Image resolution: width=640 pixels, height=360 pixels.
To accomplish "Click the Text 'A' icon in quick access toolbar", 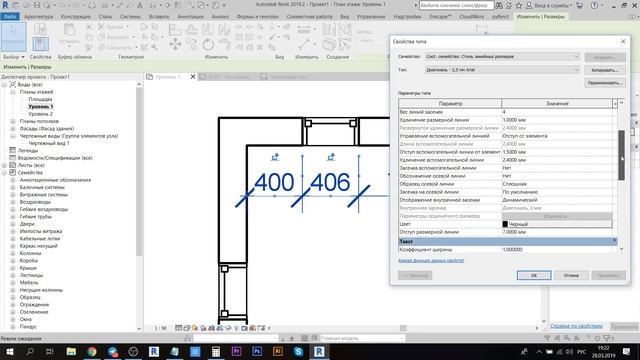I will 140,5.
